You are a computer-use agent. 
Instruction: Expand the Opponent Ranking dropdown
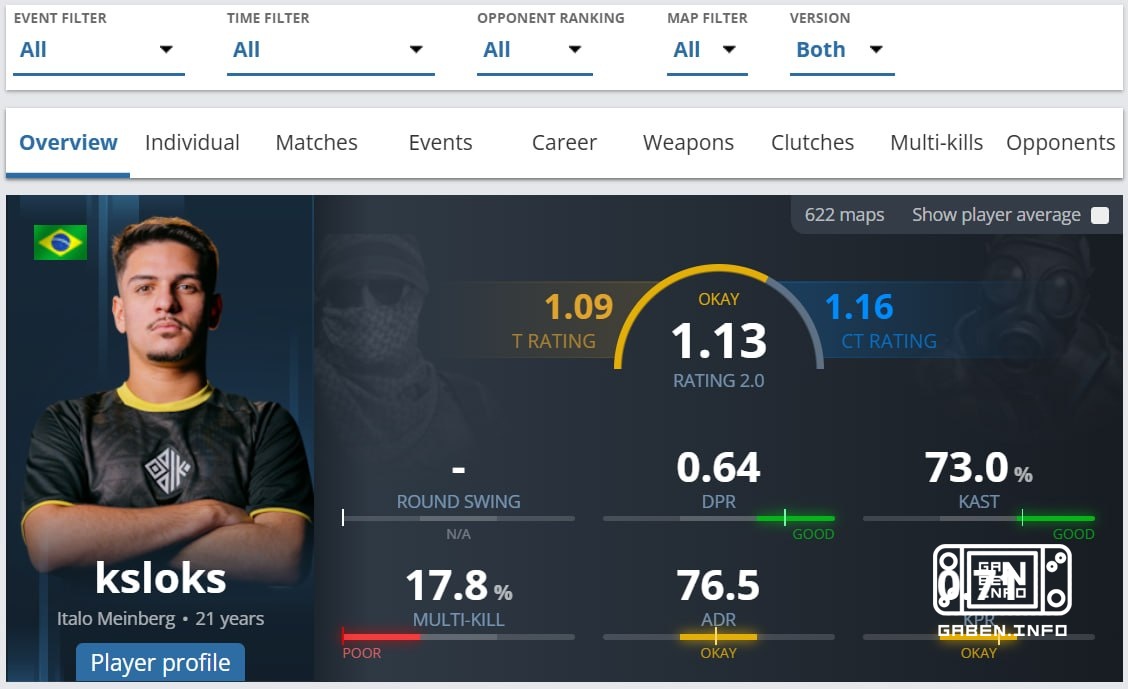[535, 50]
